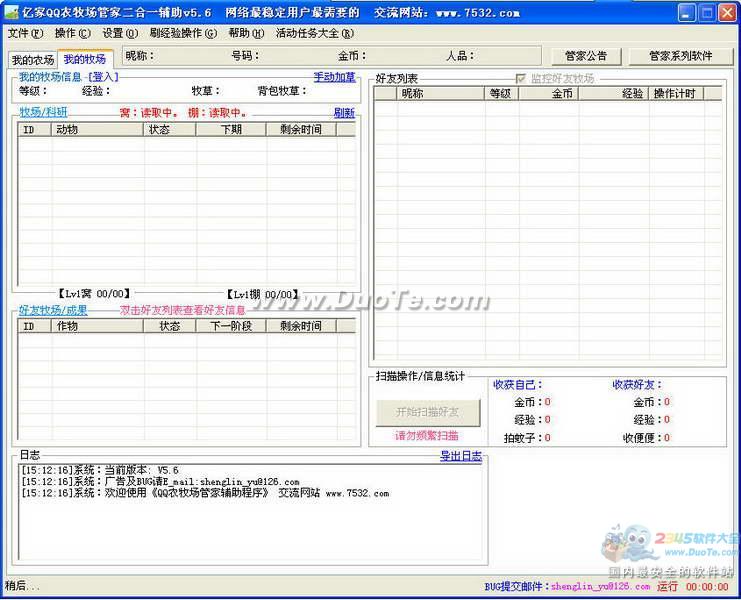This screenshot has height=600, width=741.
Task: Open the 帮助(H) menu
Action: (246, 34)
